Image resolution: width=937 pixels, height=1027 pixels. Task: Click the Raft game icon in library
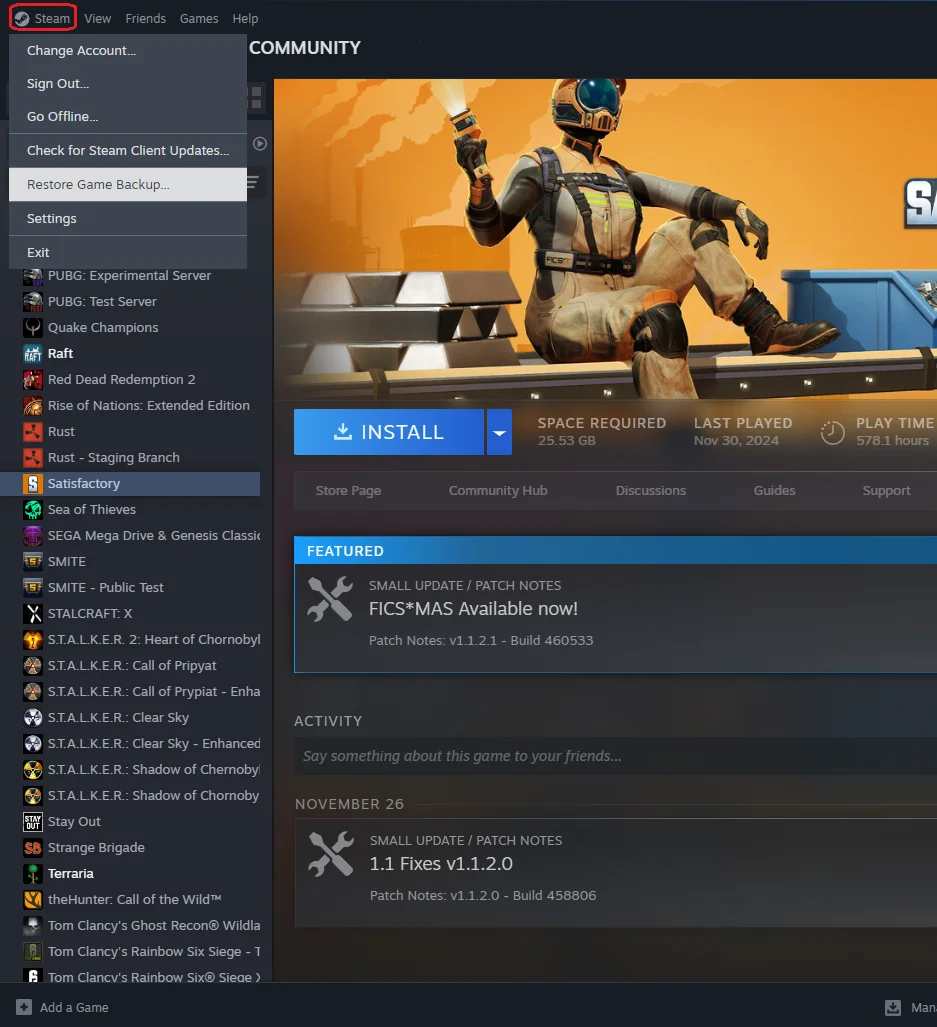point(33,353)
